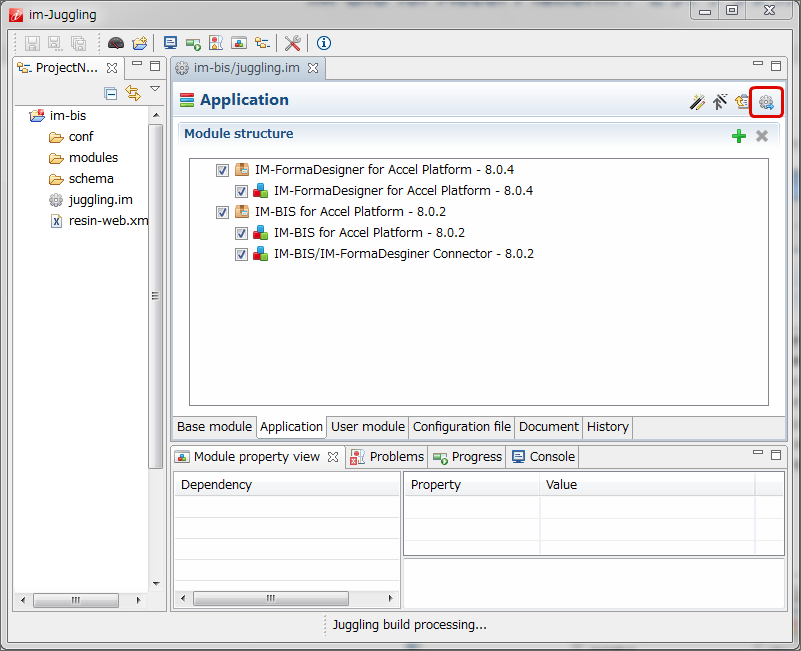Add a module with the green plus
Screen dimensions: 801x651
click(739, 136)
